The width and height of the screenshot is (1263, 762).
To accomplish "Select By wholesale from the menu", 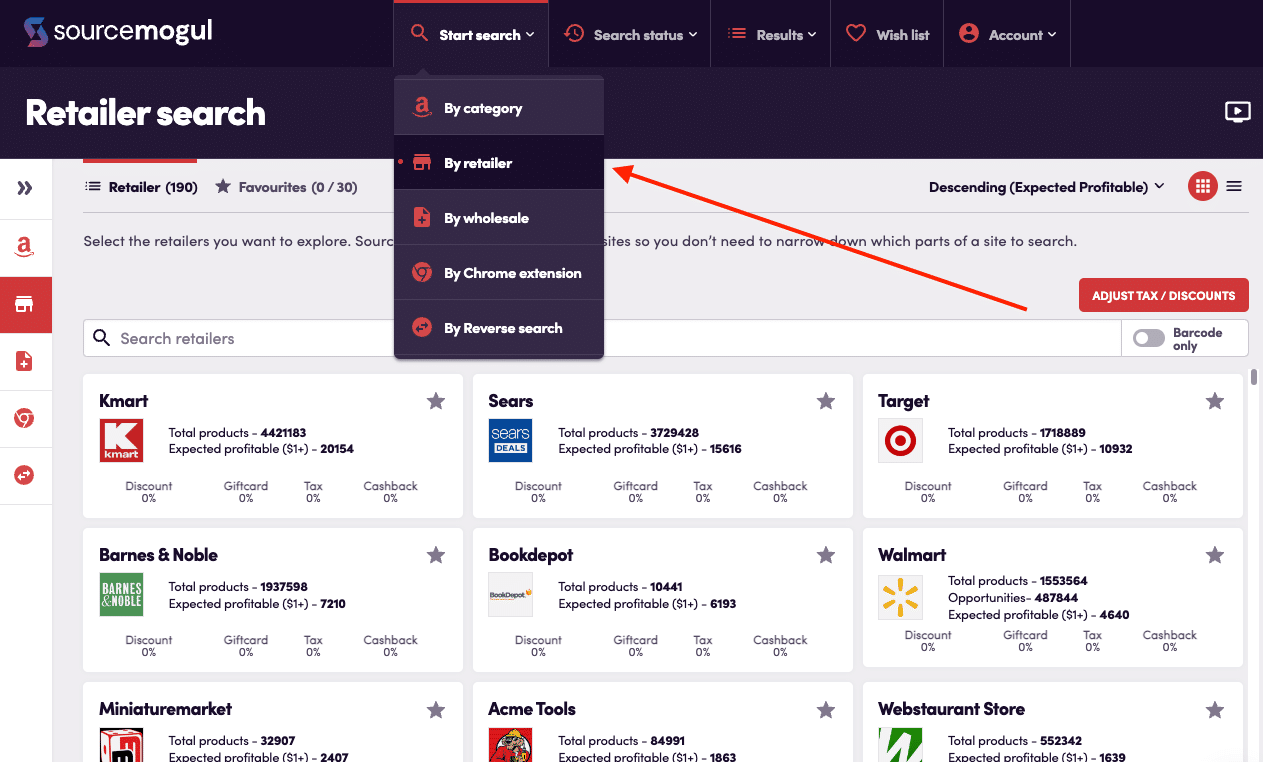I will (486, 218).
